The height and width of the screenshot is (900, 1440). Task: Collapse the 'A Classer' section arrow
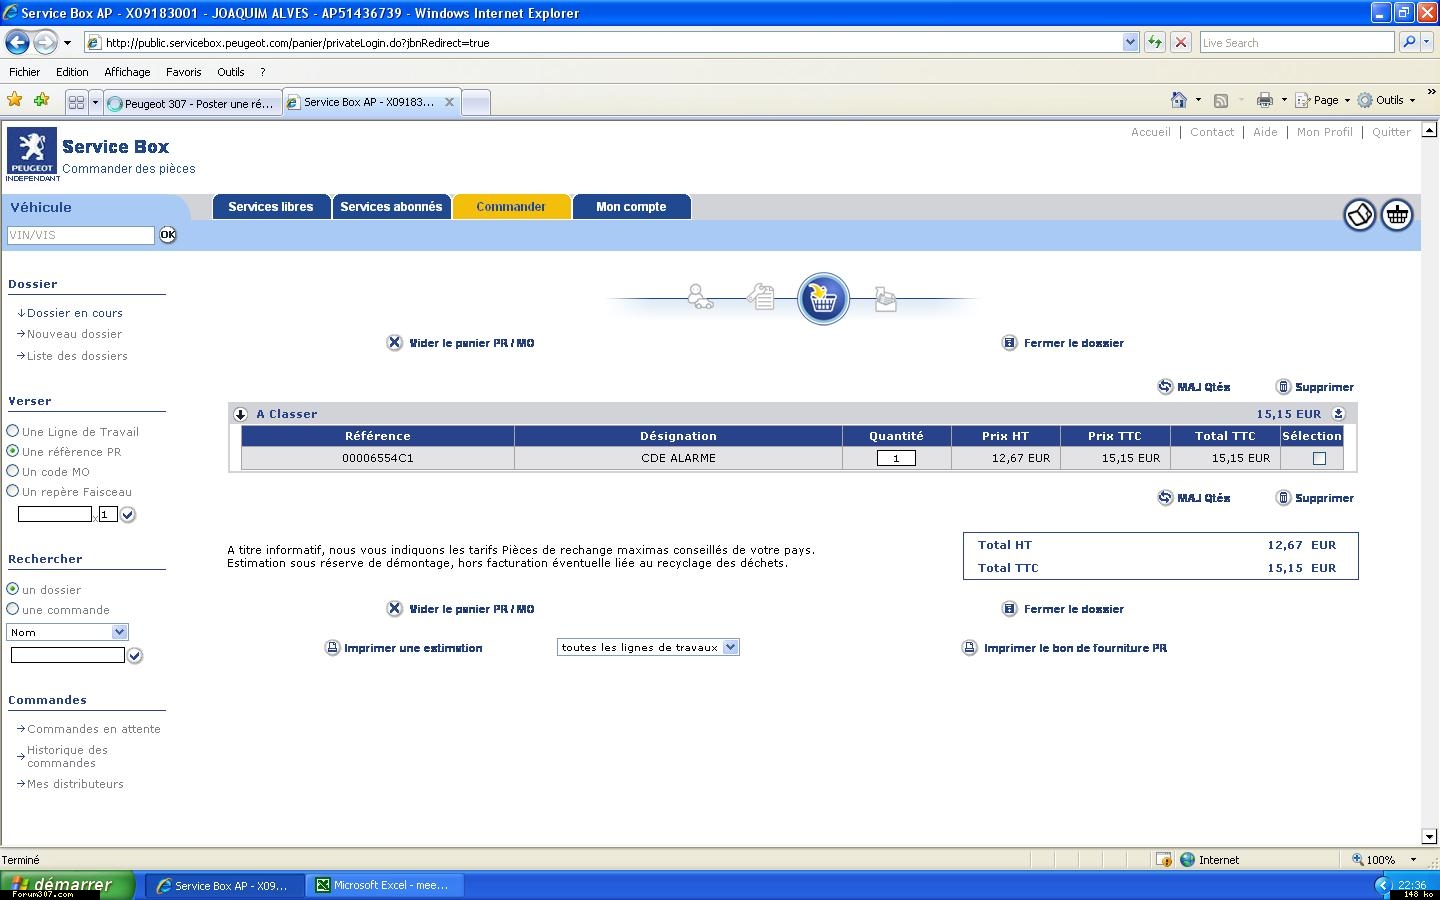(240, 414)
